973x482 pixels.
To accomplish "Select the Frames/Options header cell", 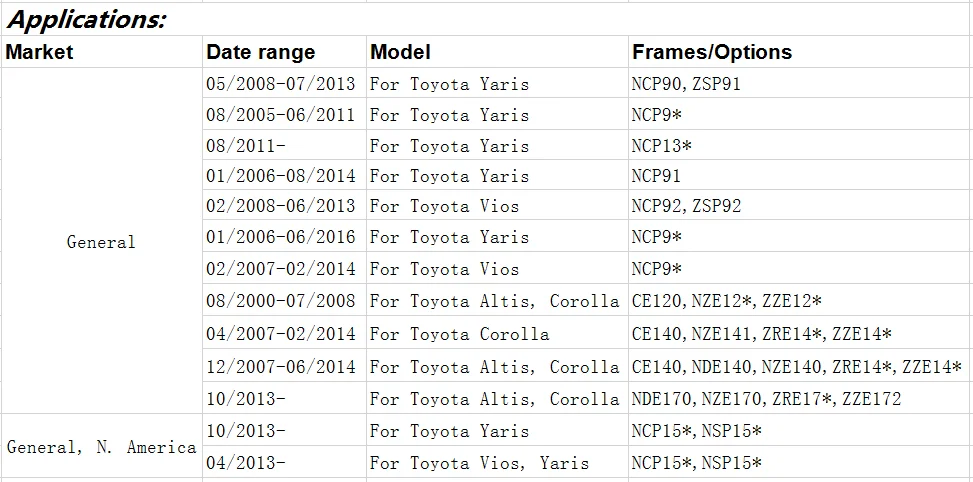I will [800, 52].
